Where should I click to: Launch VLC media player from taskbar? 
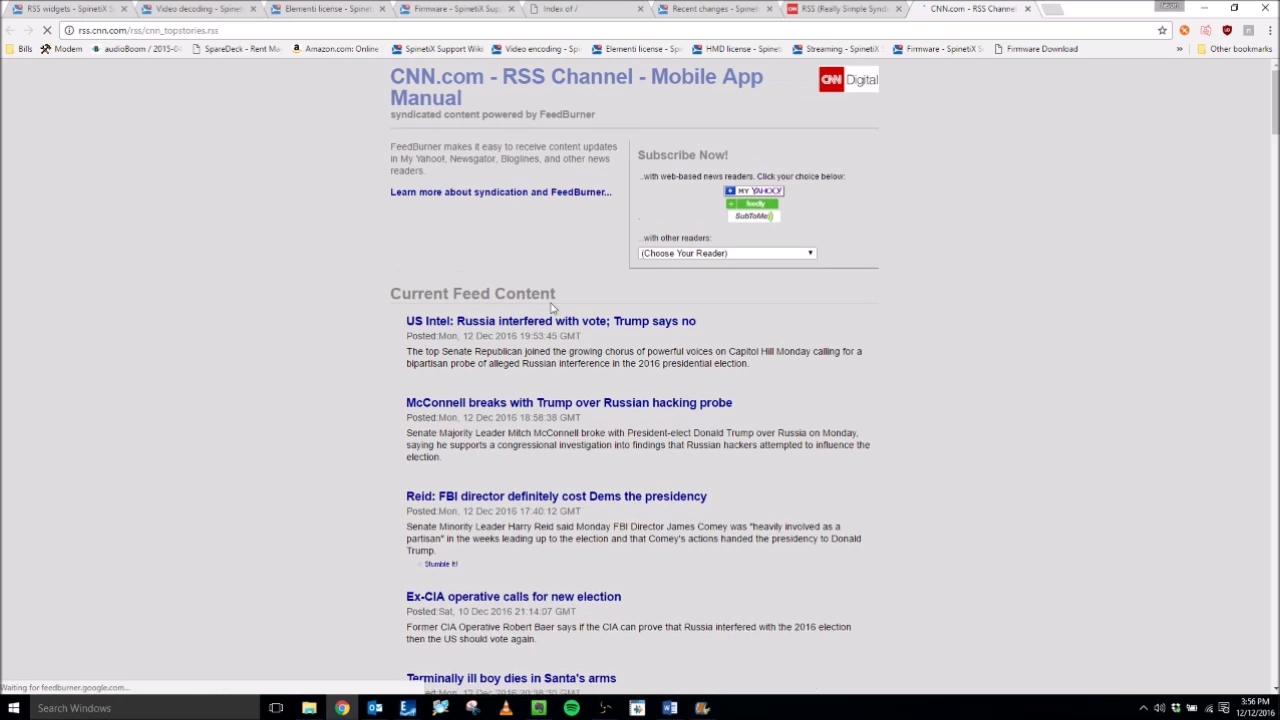click(x=506, y=708)
